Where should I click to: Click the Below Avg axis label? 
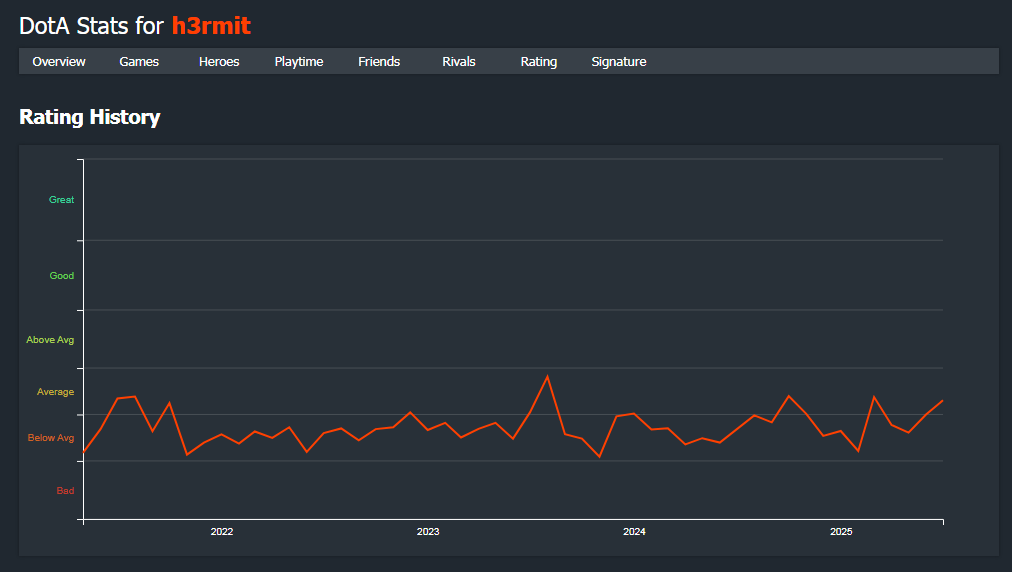(x=50, y=438)
